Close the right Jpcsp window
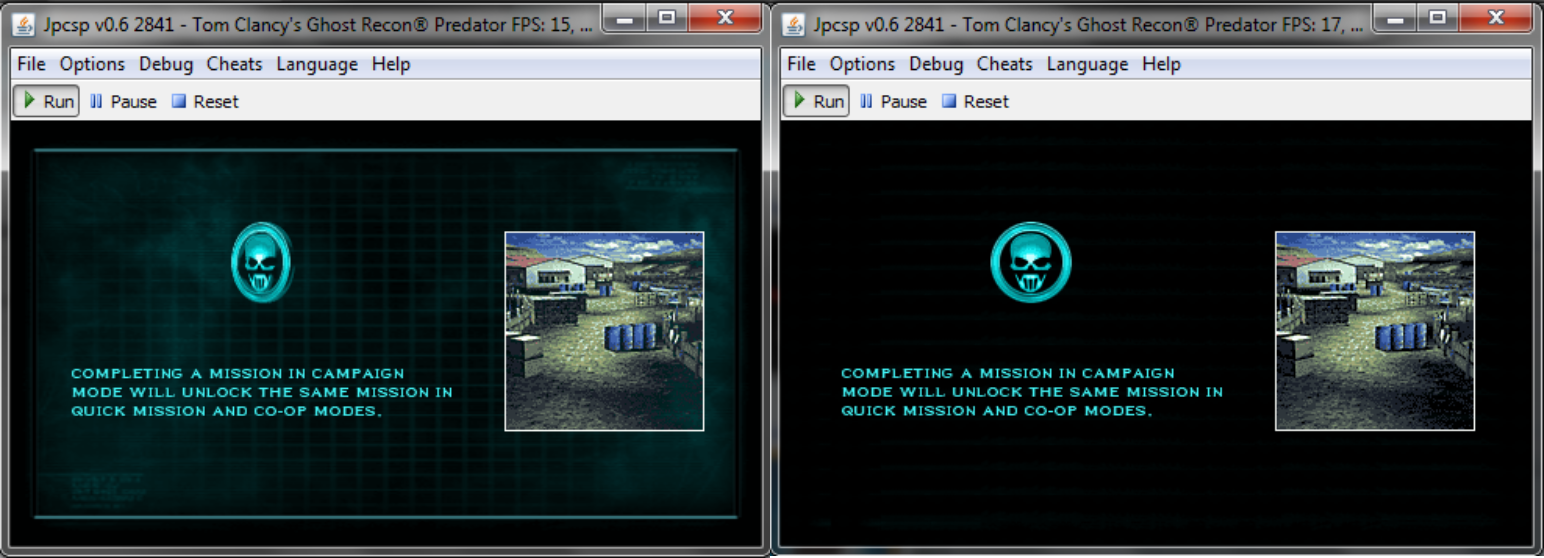The height and width of the screenshot is (558, 1544). (x=1495, y=17)
